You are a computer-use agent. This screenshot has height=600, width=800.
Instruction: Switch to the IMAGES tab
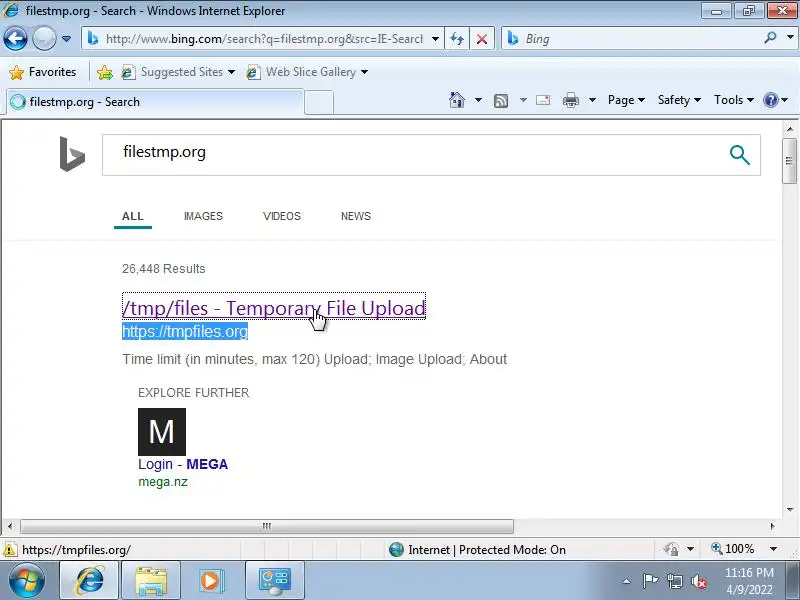203,216
